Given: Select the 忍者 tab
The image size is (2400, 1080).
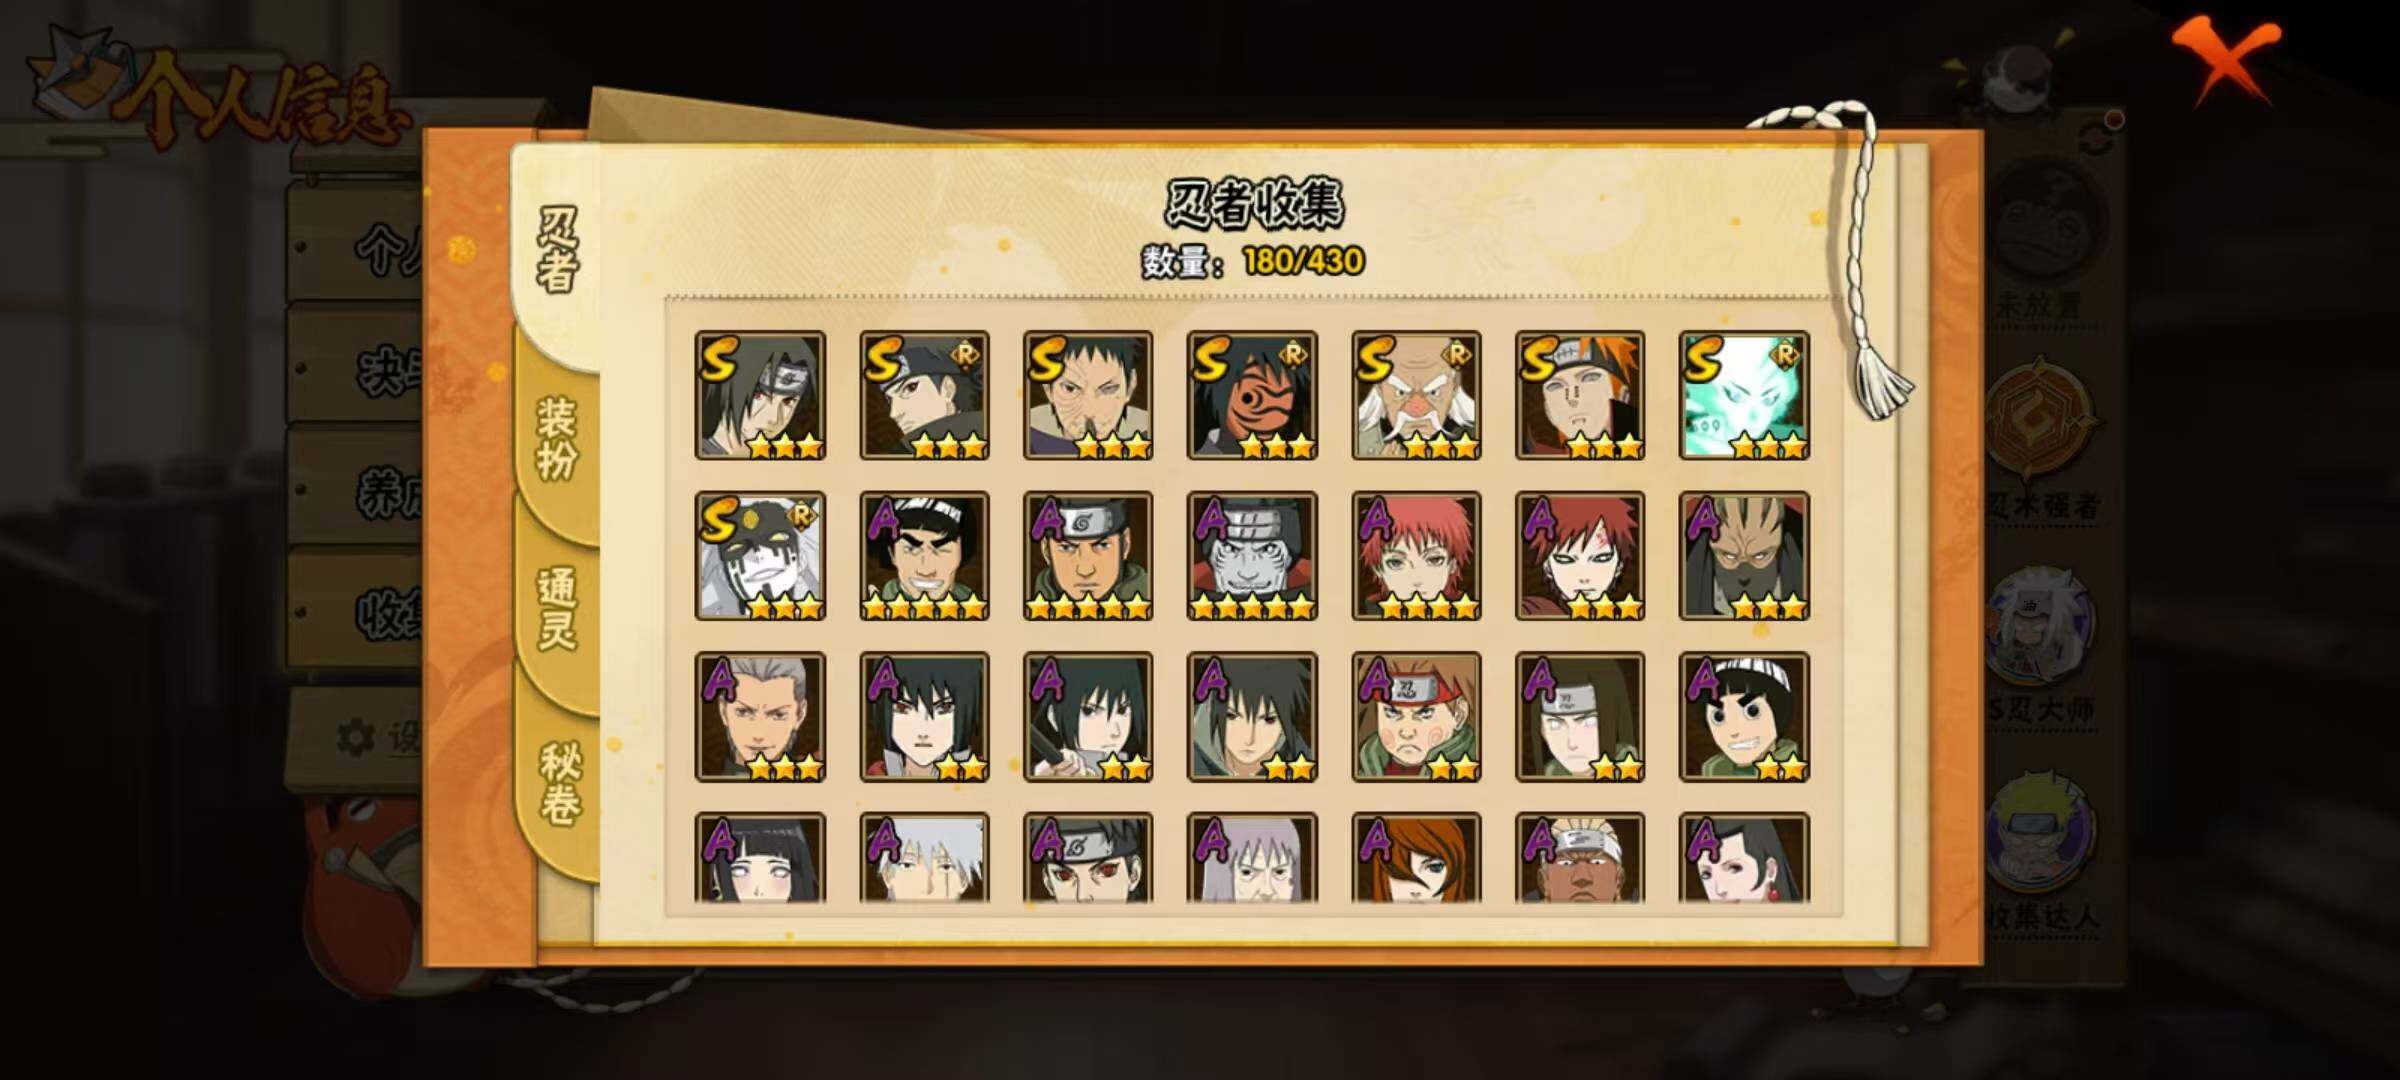Looking at the screenshot, I should point(557,250).
